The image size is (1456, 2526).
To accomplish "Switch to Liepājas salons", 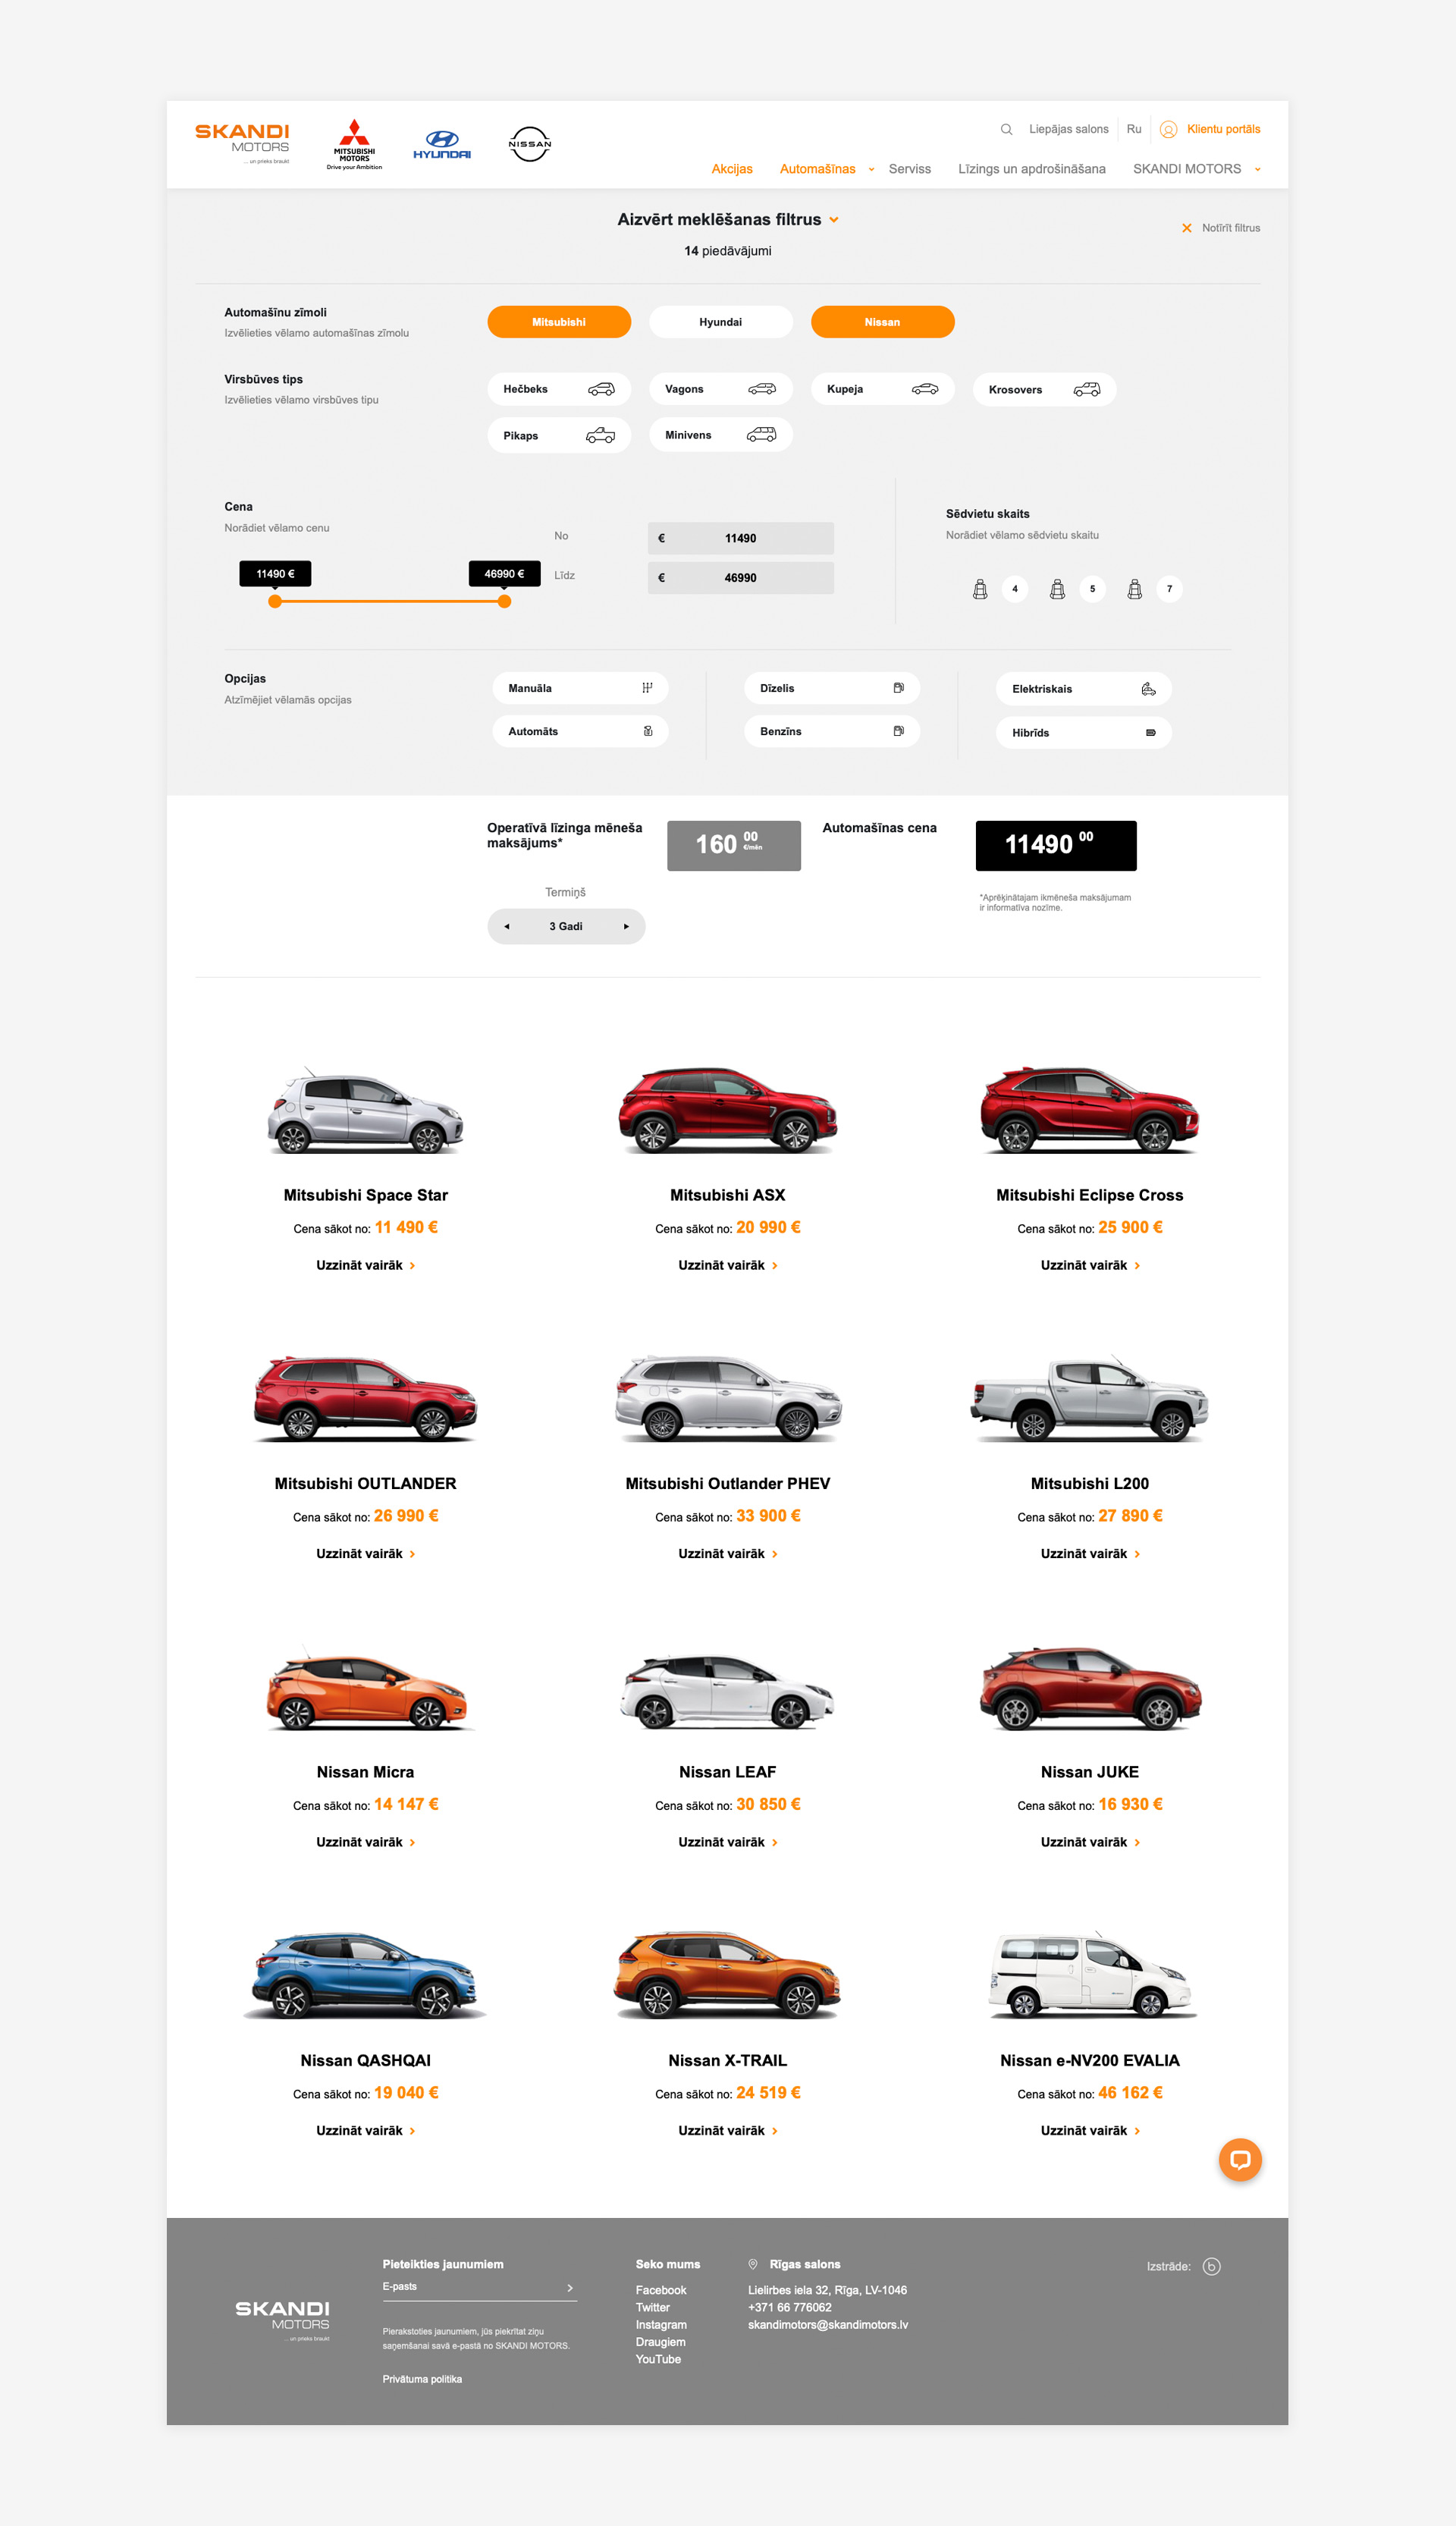I will click(x=1068, y=129).
